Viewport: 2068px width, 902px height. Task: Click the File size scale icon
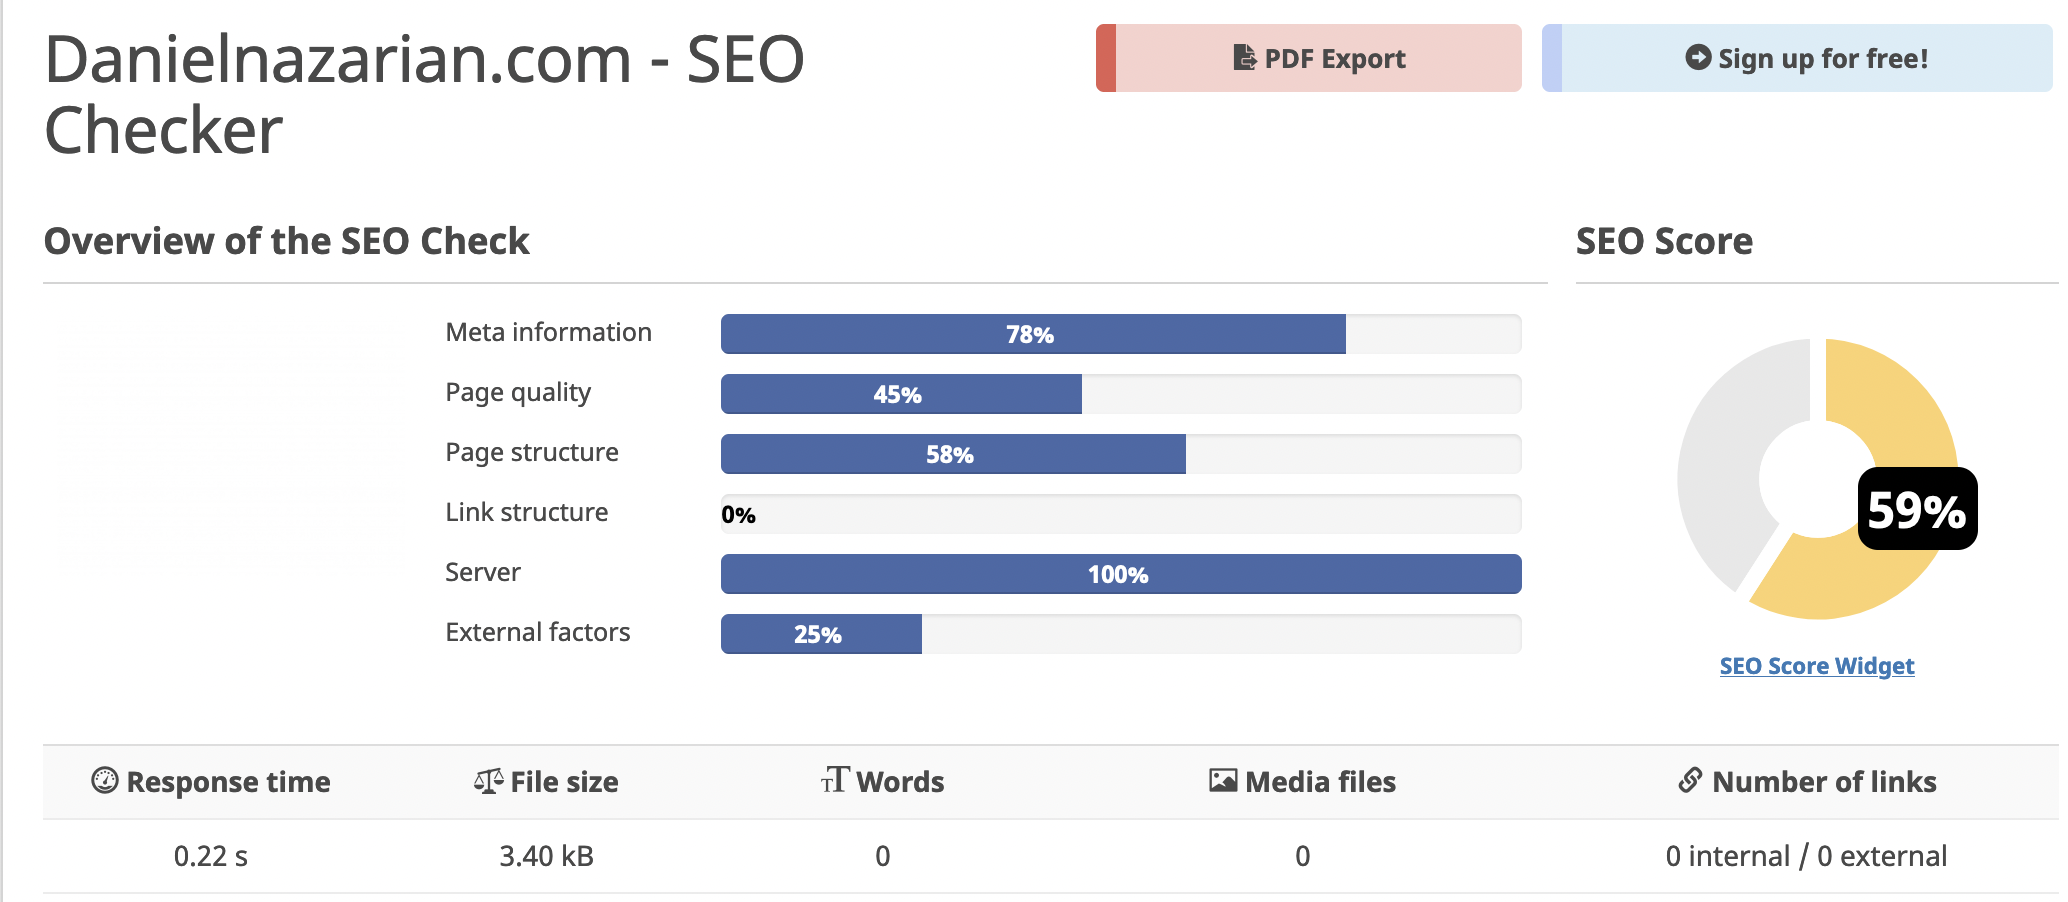pyautogui.click(x=488, y=781)
